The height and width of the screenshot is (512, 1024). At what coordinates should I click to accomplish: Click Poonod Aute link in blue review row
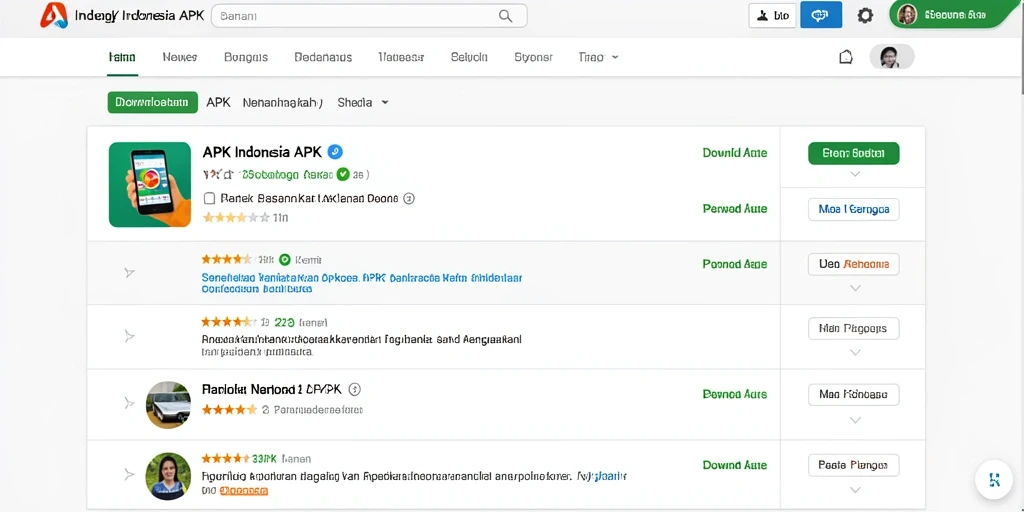[735, 264]
